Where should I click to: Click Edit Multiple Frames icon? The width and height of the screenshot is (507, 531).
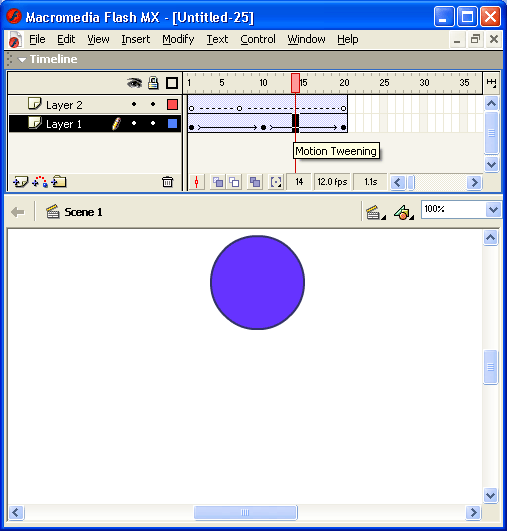point(255,182)
